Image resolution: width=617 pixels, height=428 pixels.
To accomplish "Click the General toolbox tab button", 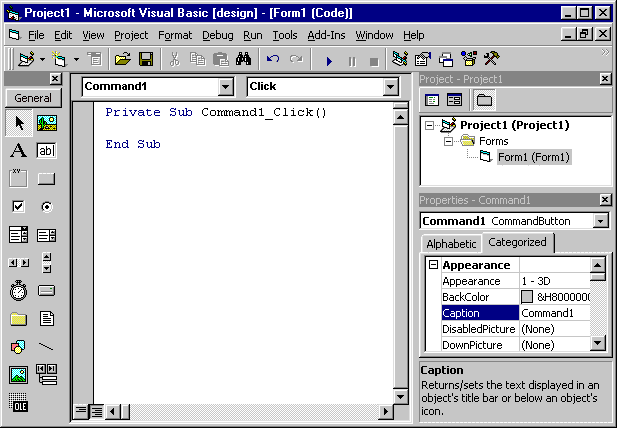I will click(33, 98).
